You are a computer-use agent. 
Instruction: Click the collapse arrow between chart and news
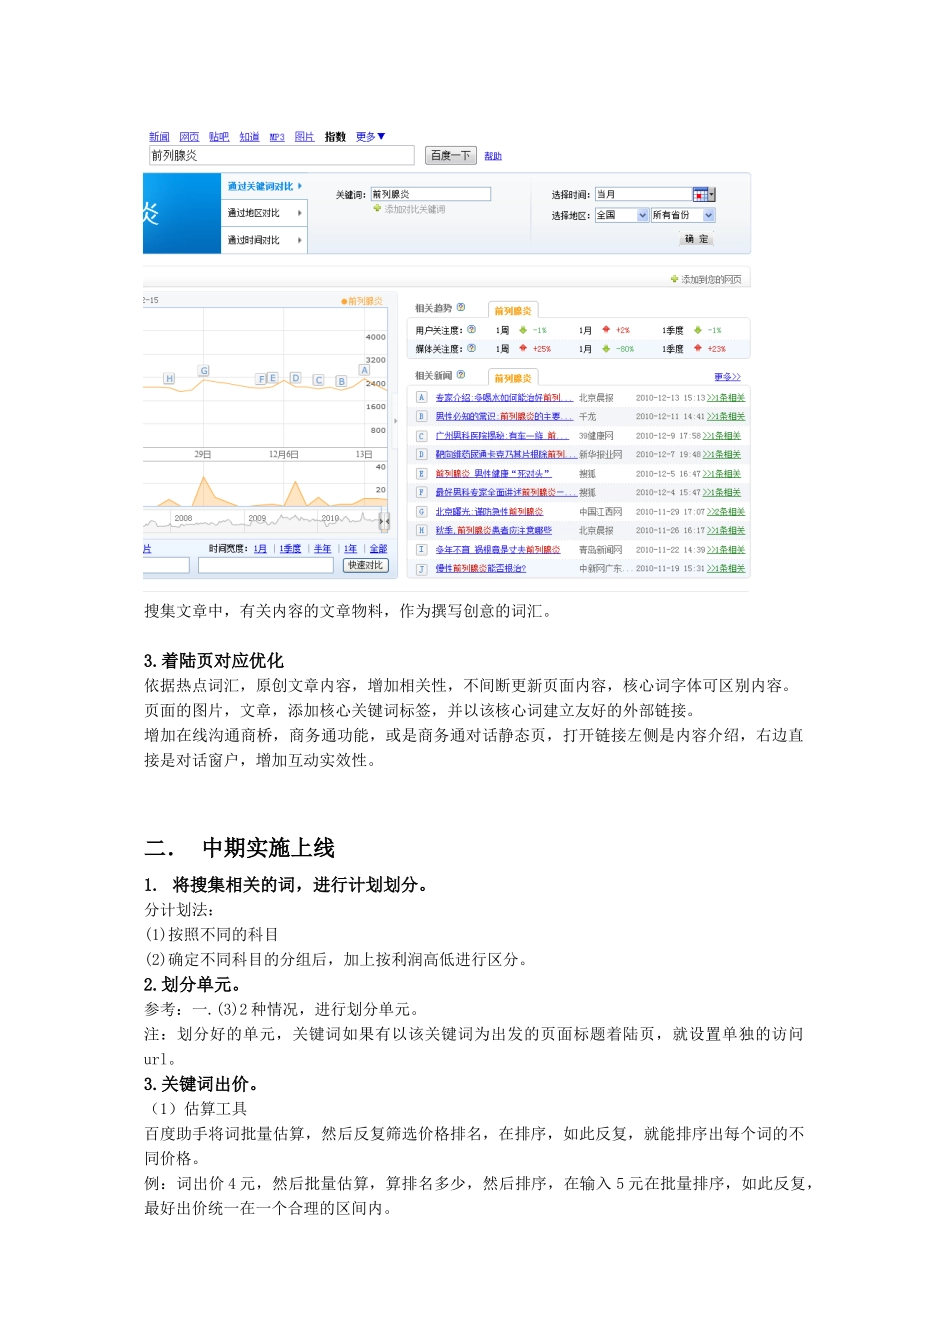tap(396, 420)
